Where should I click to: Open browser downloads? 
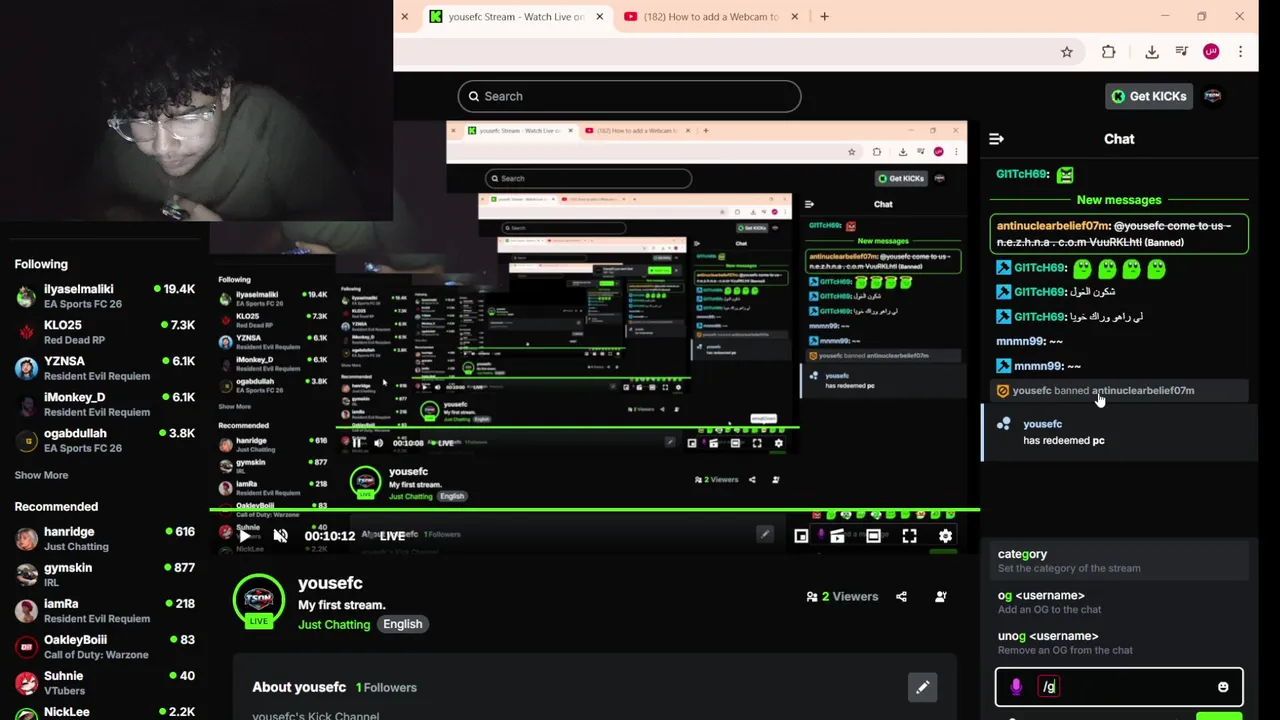(x=1152, y=52)
